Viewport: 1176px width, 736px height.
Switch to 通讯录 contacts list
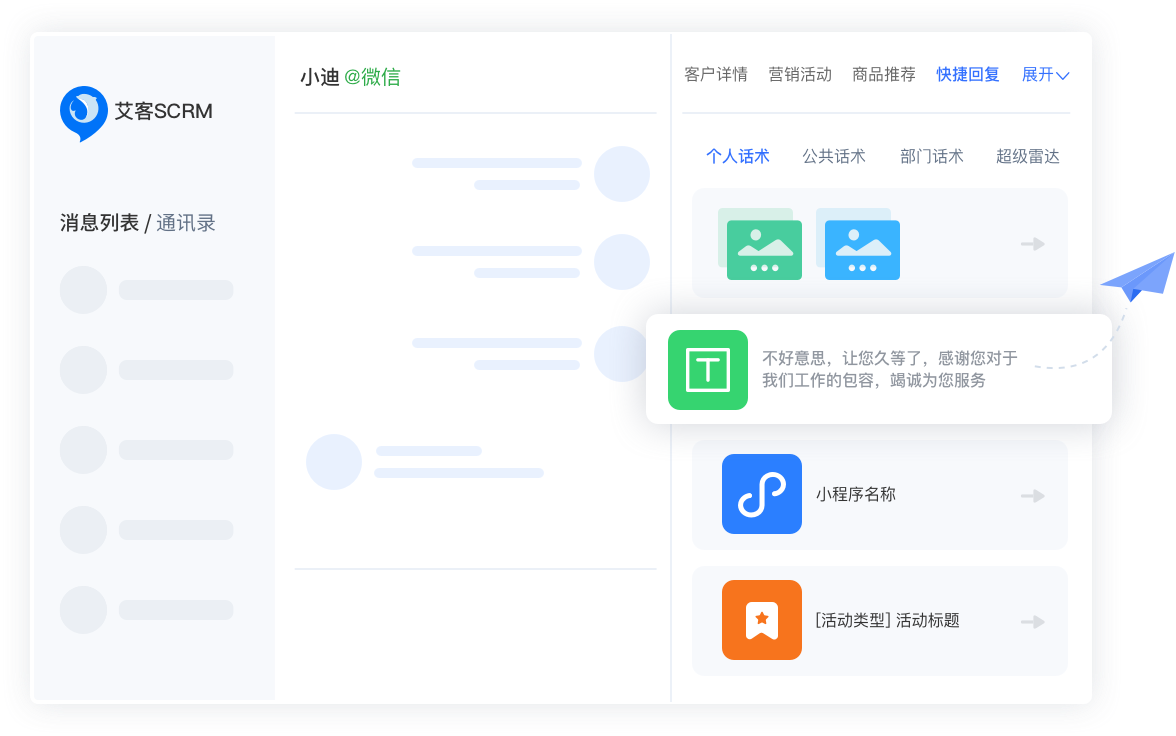coord(186,223)
